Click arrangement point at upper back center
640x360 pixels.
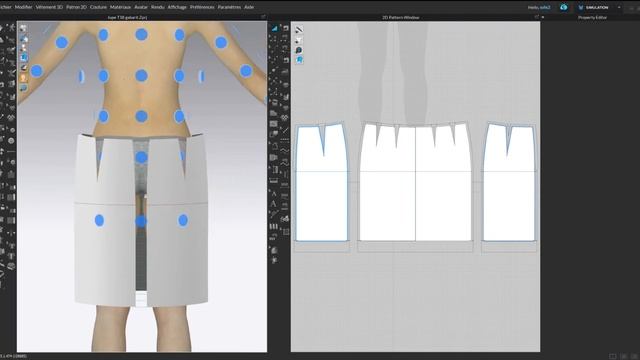141,34
